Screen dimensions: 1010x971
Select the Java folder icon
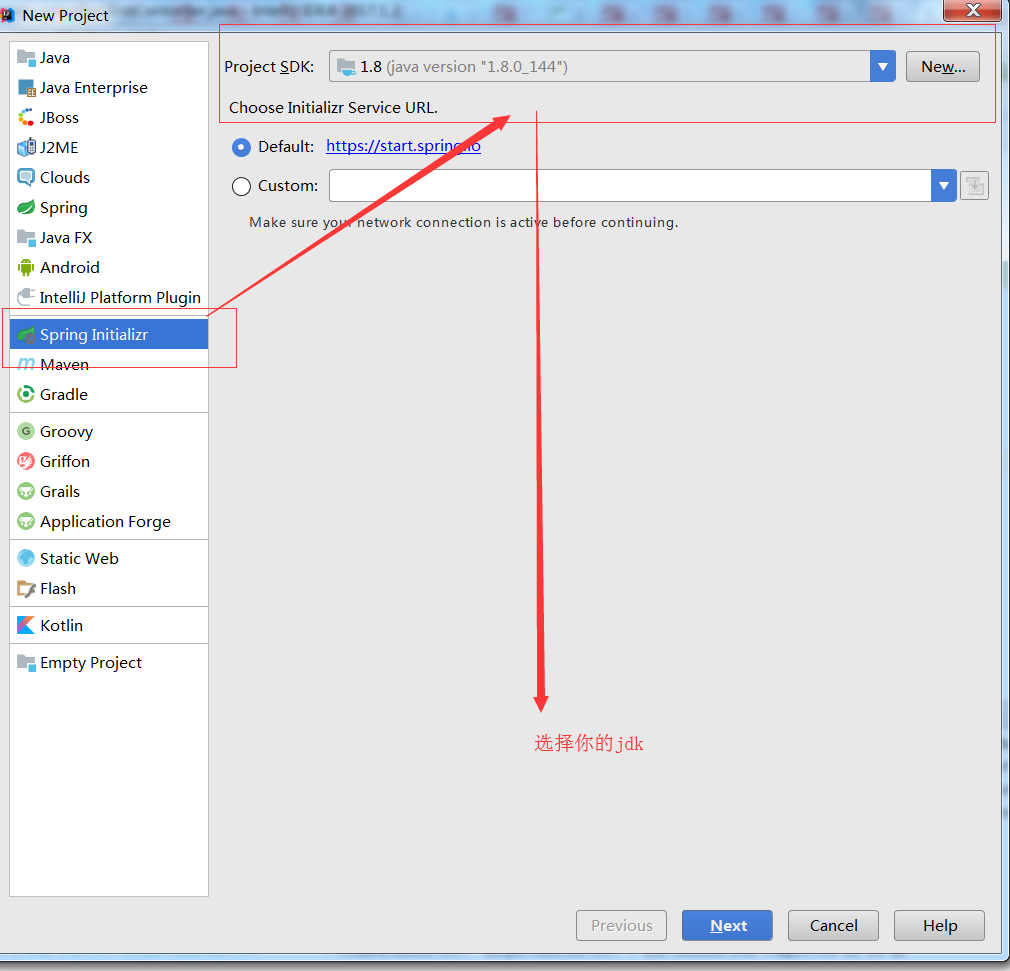26,58
